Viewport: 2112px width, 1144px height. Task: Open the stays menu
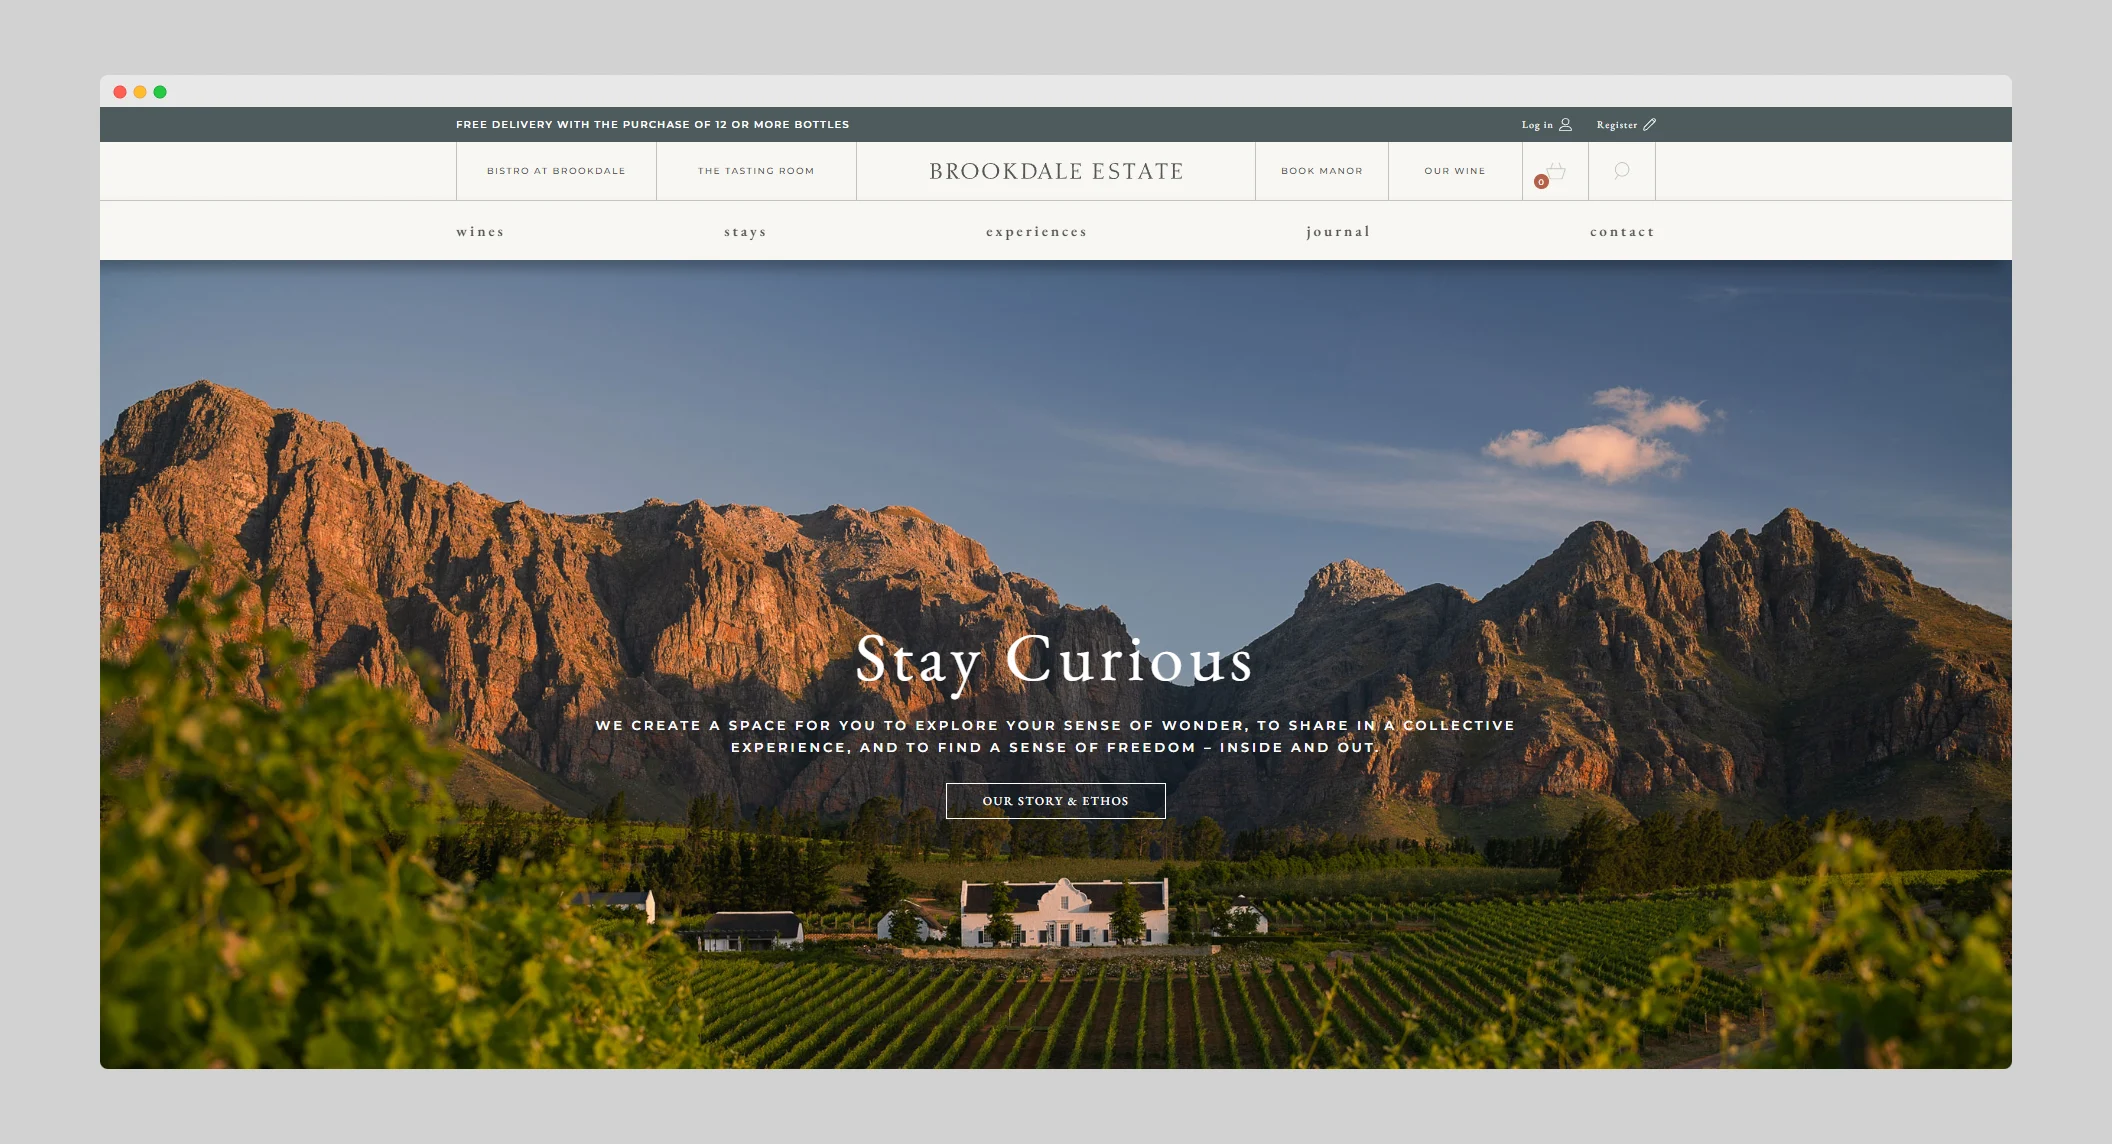tap(745, 232)
